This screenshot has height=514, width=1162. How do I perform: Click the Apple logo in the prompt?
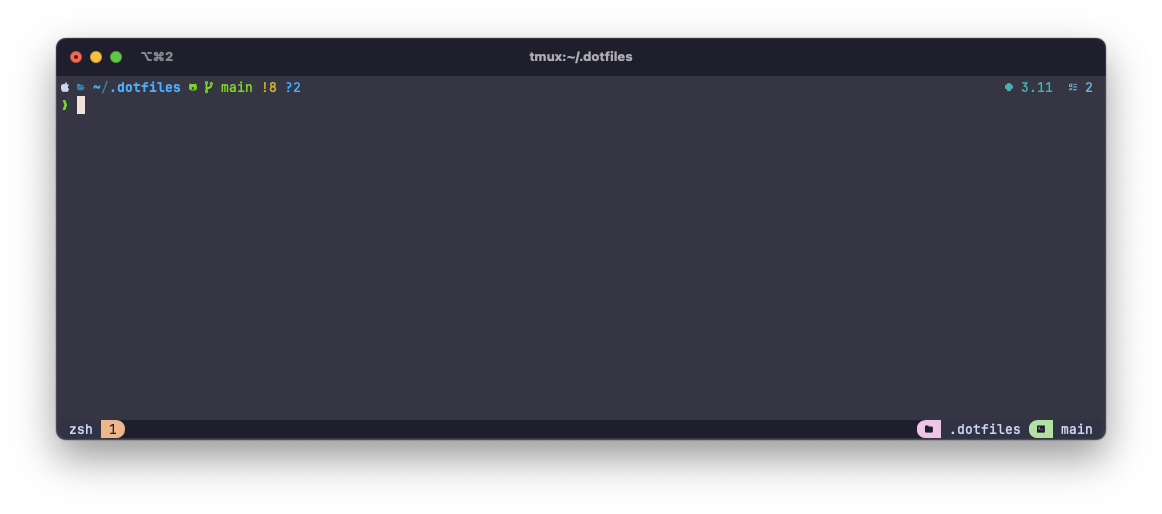[65, 87]
